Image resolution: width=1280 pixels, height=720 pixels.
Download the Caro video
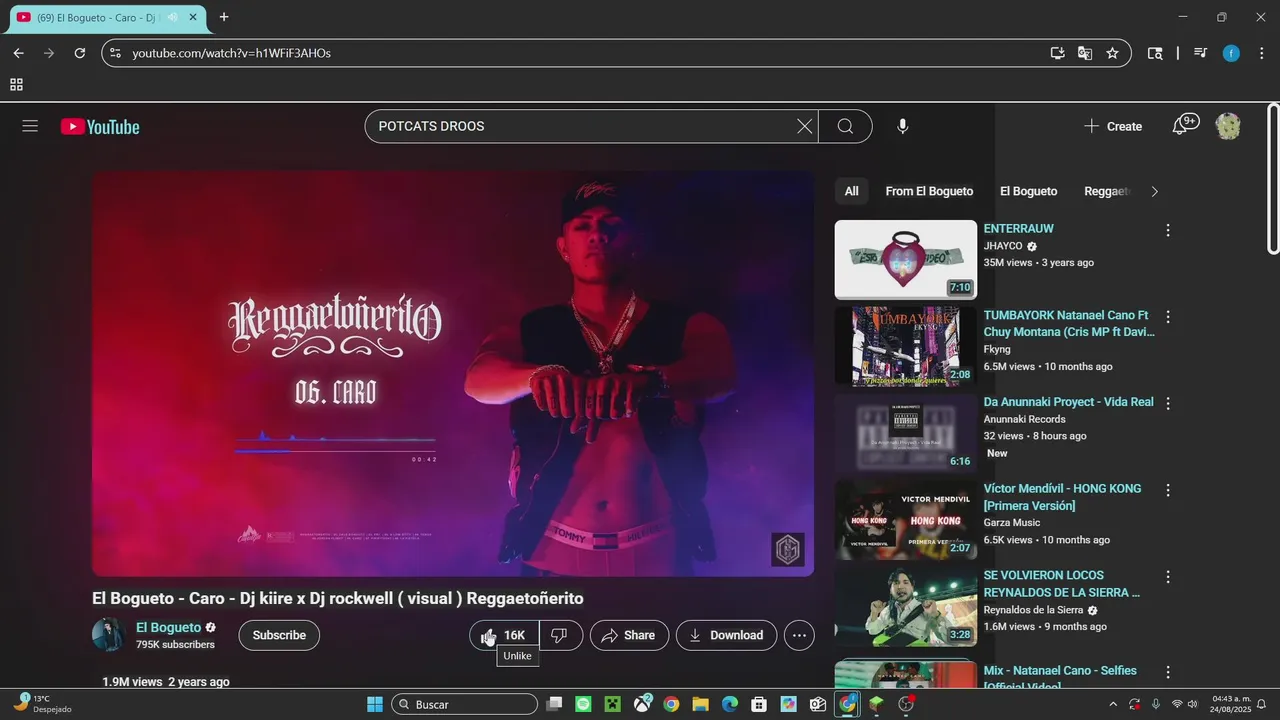tap(726, 635)
